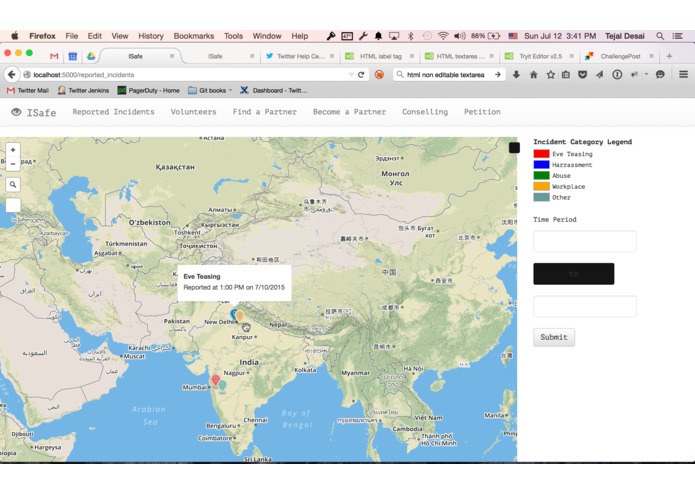Open the Twitter Jenkins bookmark
The image size is (695, 494).
pyautogui.click(x=83, y=90)
